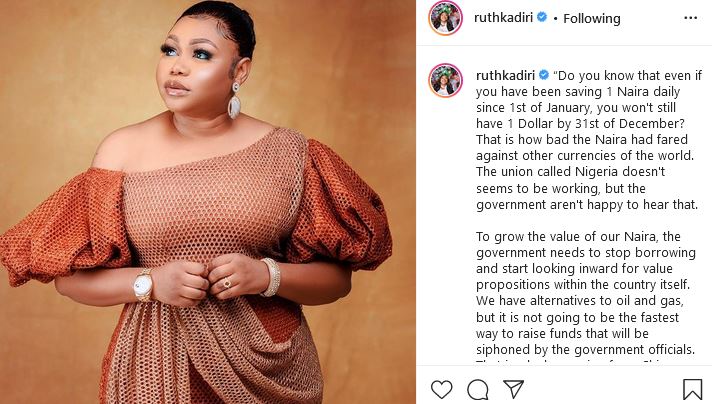Click the paragraph beginning 'To grow the value'
Image resolution: width=712 pixels, height=404 pixels.
[x=586, y=293]
